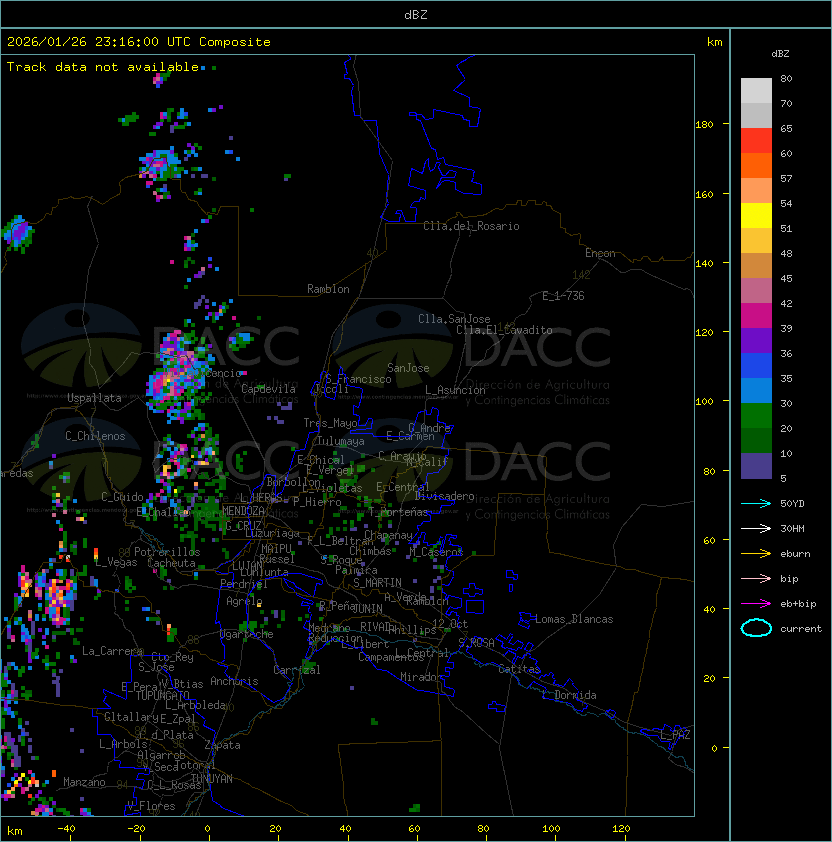Click 'Track data not available' message
The width and height of the screenshot is (832, 842).
click(x=103, y=66)
